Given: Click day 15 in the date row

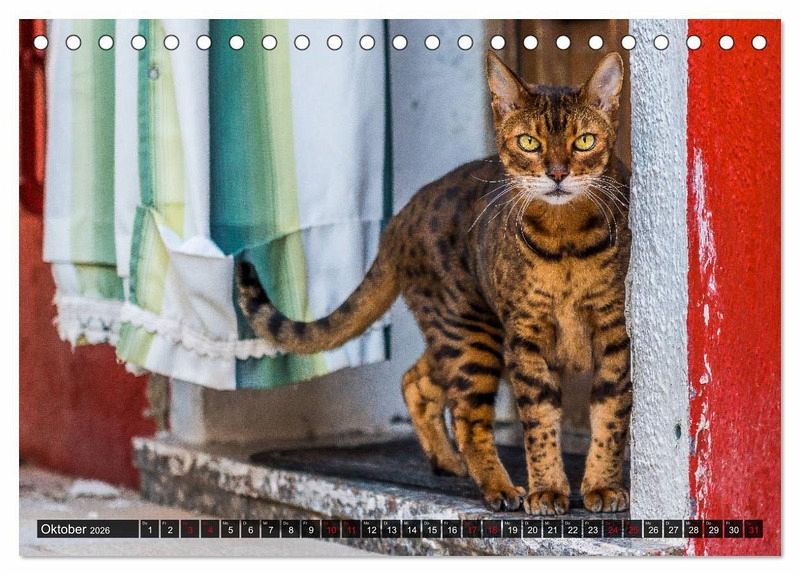Looking at the screenshot, I should click(x=432, y=529).
